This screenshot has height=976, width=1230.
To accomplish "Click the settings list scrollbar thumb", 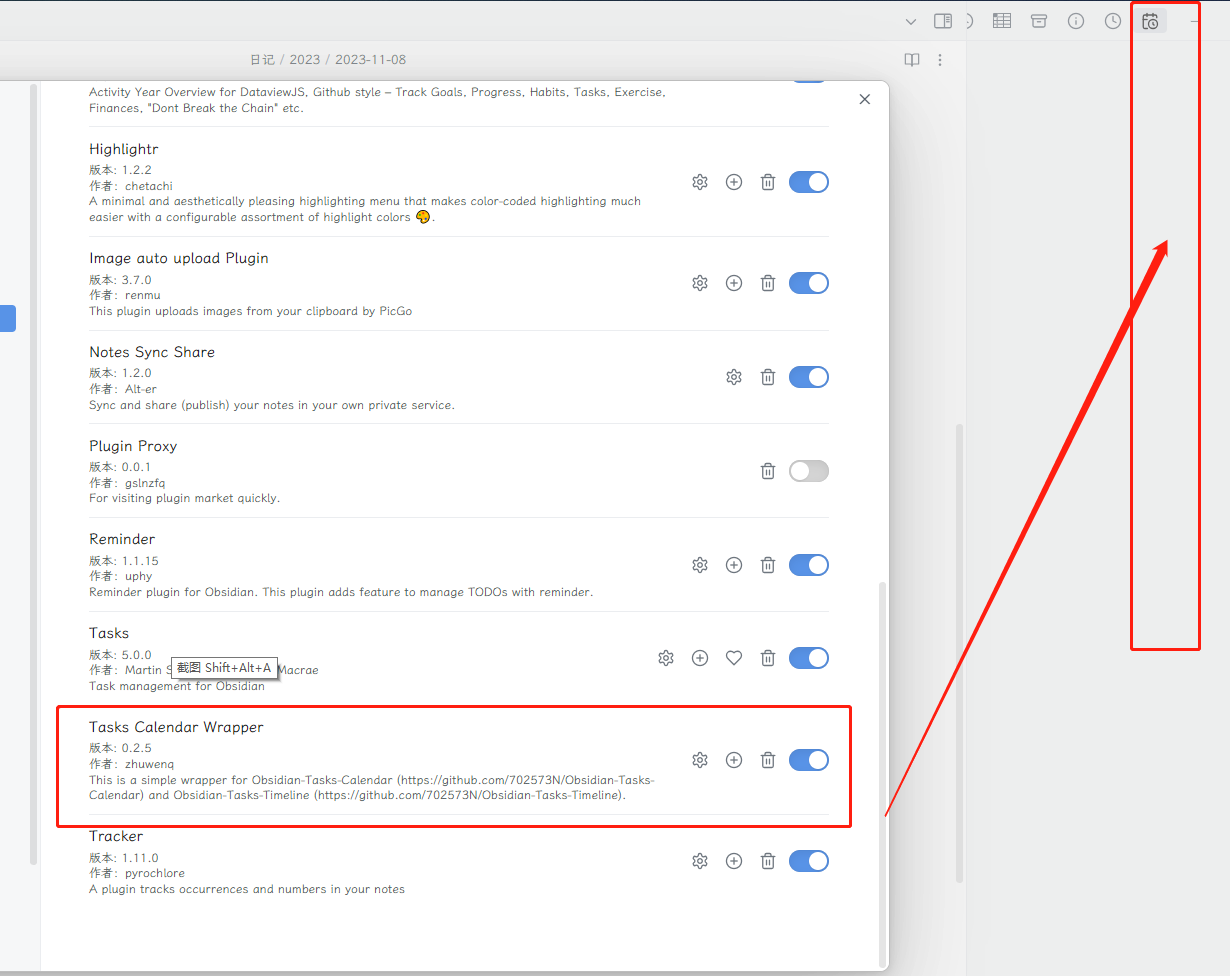I will tap(882, 774).
